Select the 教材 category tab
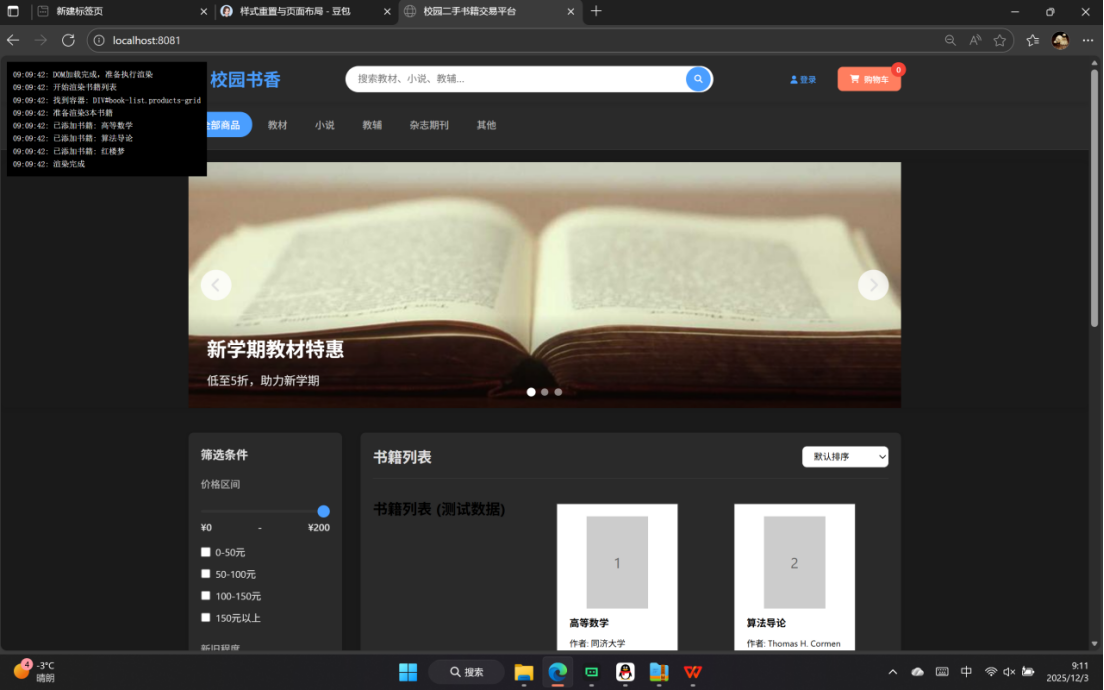1104x690 pixels. coord(277,125)
